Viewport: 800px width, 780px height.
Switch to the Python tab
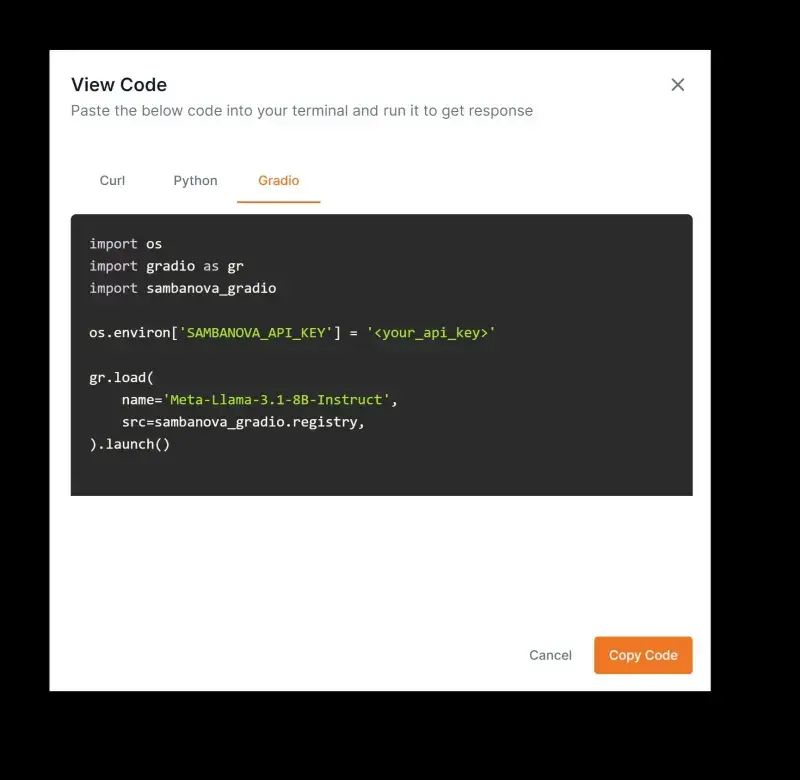click(x=195, y=181)
